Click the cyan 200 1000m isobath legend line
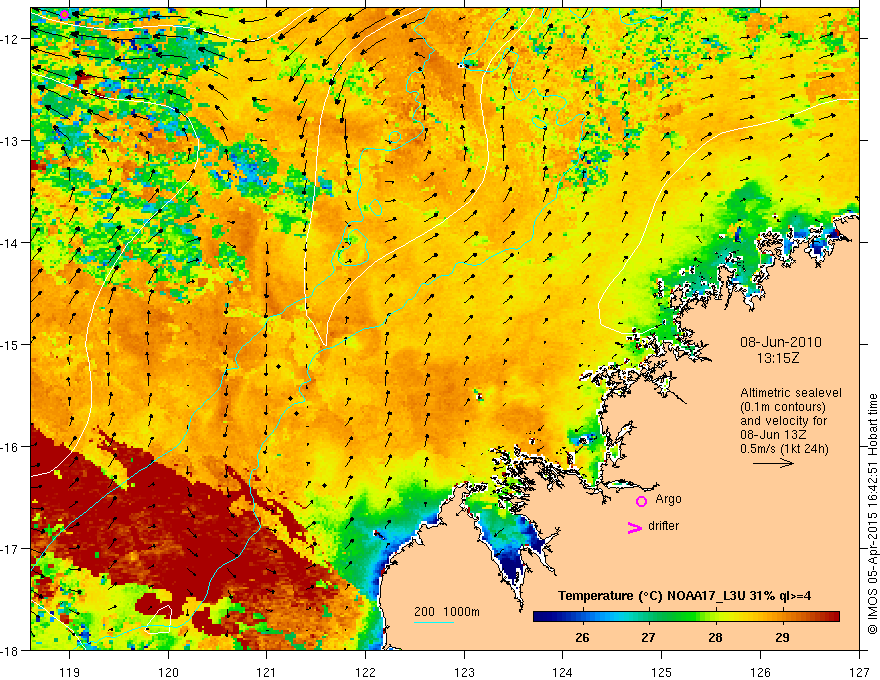 point(433,622)
